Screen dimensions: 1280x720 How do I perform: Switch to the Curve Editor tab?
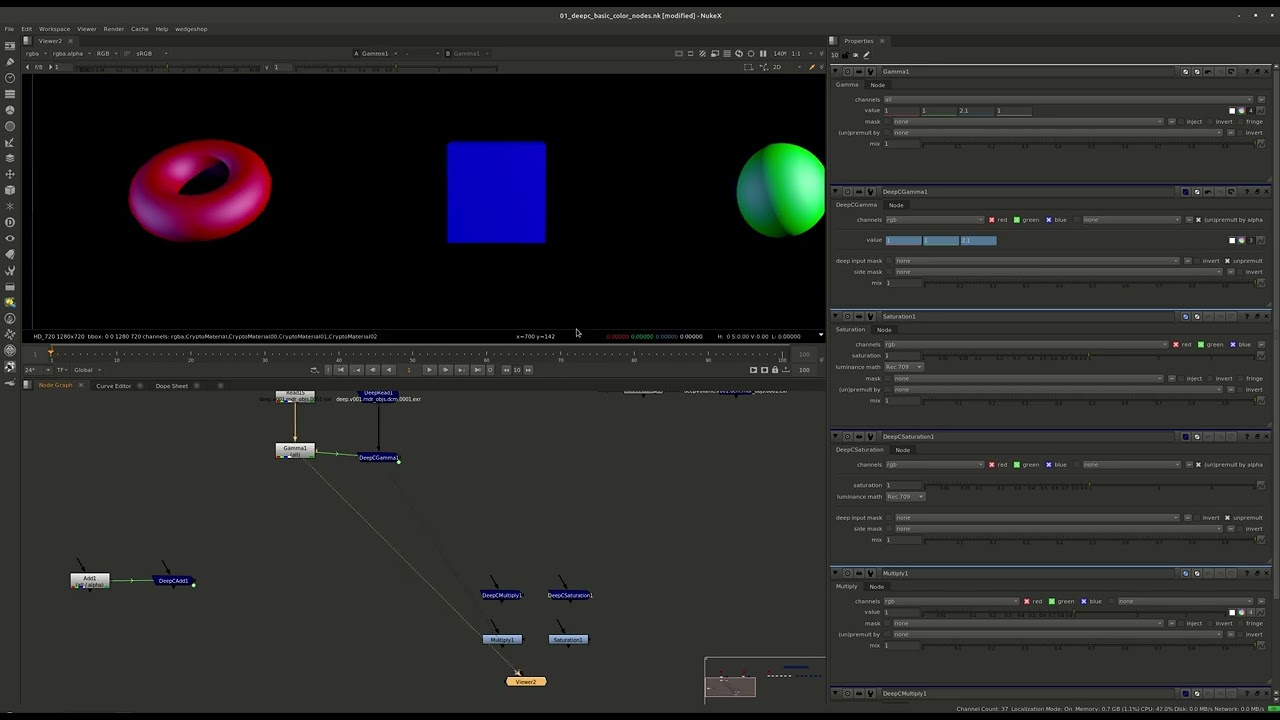pyautogui.click(x=113, y=386)
